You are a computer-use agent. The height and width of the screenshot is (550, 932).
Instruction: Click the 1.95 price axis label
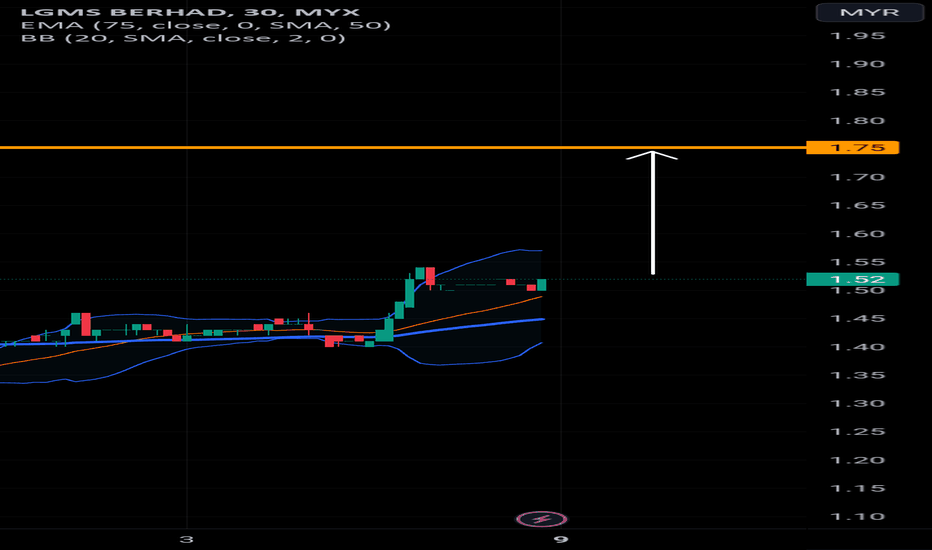coord(857,36)
